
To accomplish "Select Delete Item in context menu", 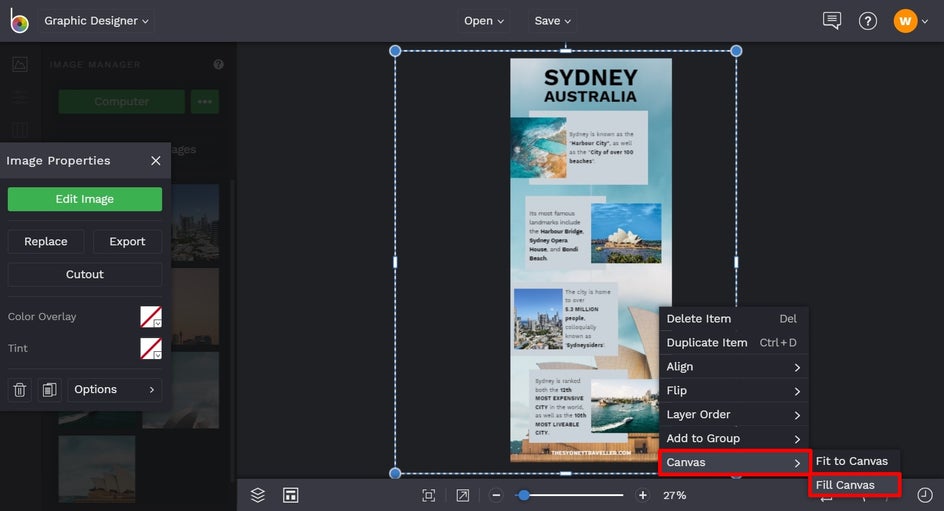I will (733, 319).
